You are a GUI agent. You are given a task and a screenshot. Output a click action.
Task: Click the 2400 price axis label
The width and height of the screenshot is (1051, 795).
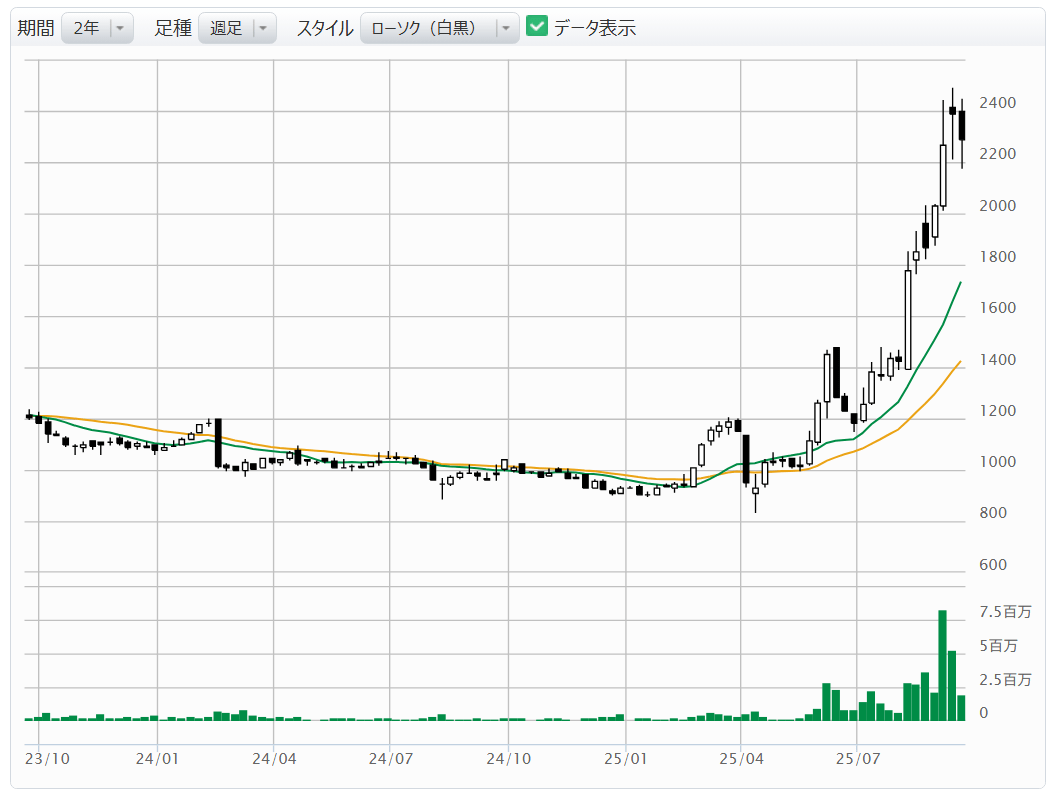tap(998, 103)
